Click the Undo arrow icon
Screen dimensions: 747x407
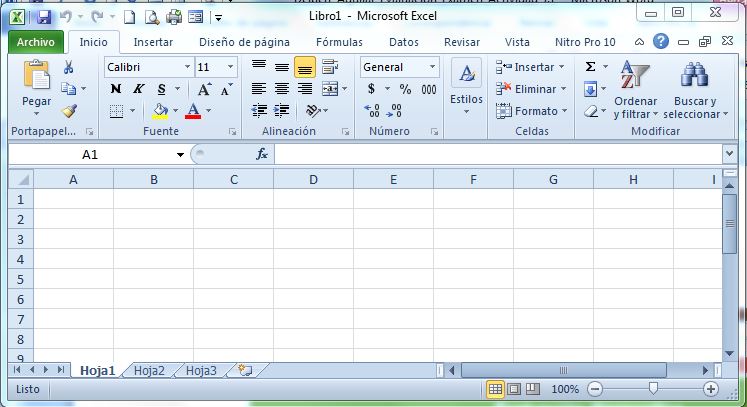[x=66, y=17]
